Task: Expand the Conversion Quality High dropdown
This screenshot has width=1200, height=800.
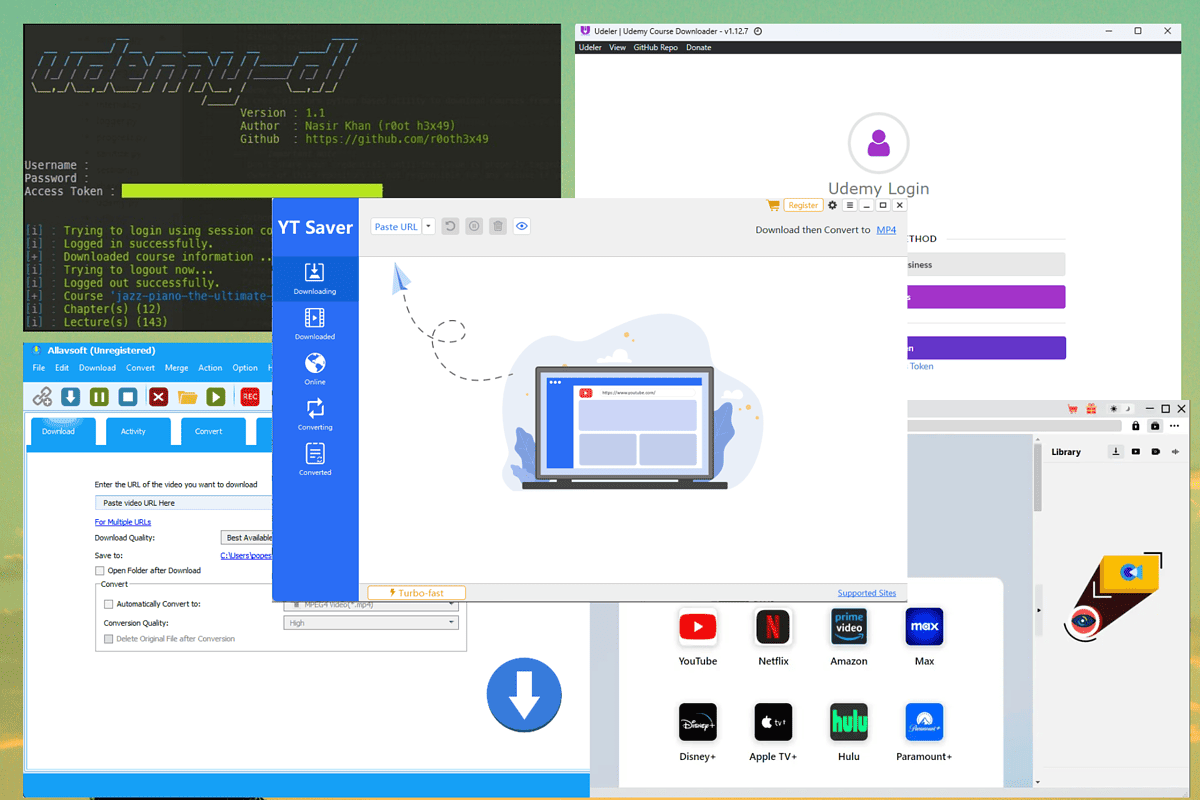Action: pos(370,621)
